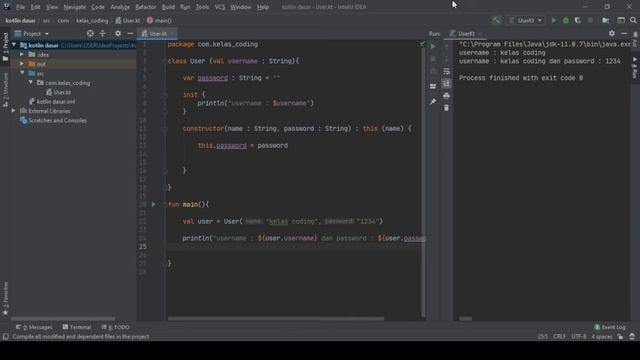Open the TODO tool window

tap(116, 327)
